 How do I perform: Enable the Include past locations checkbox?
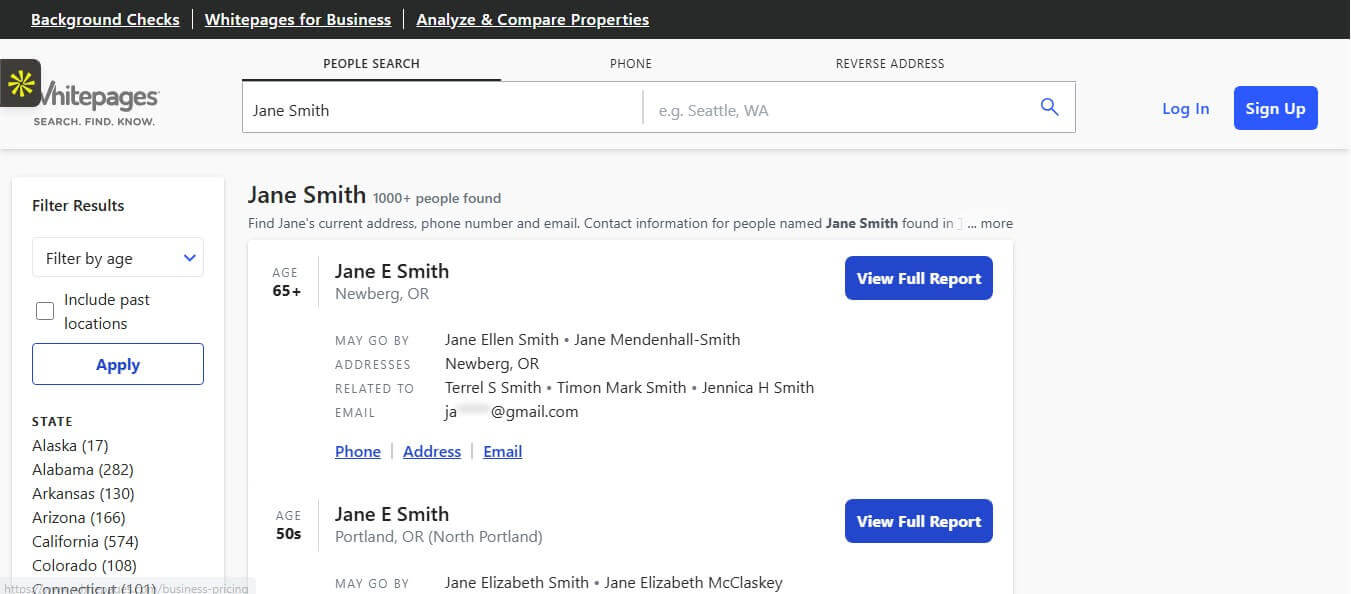pyautogui.click(x=44, y=311)
